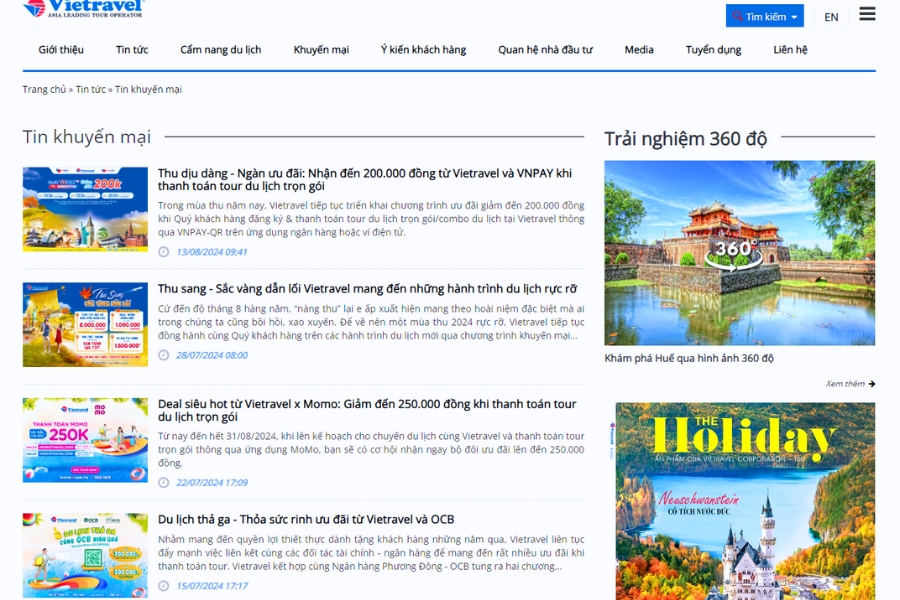This screenshot has width=900, height=600.
Task: Switch language to EN
Action: (831, 17)
